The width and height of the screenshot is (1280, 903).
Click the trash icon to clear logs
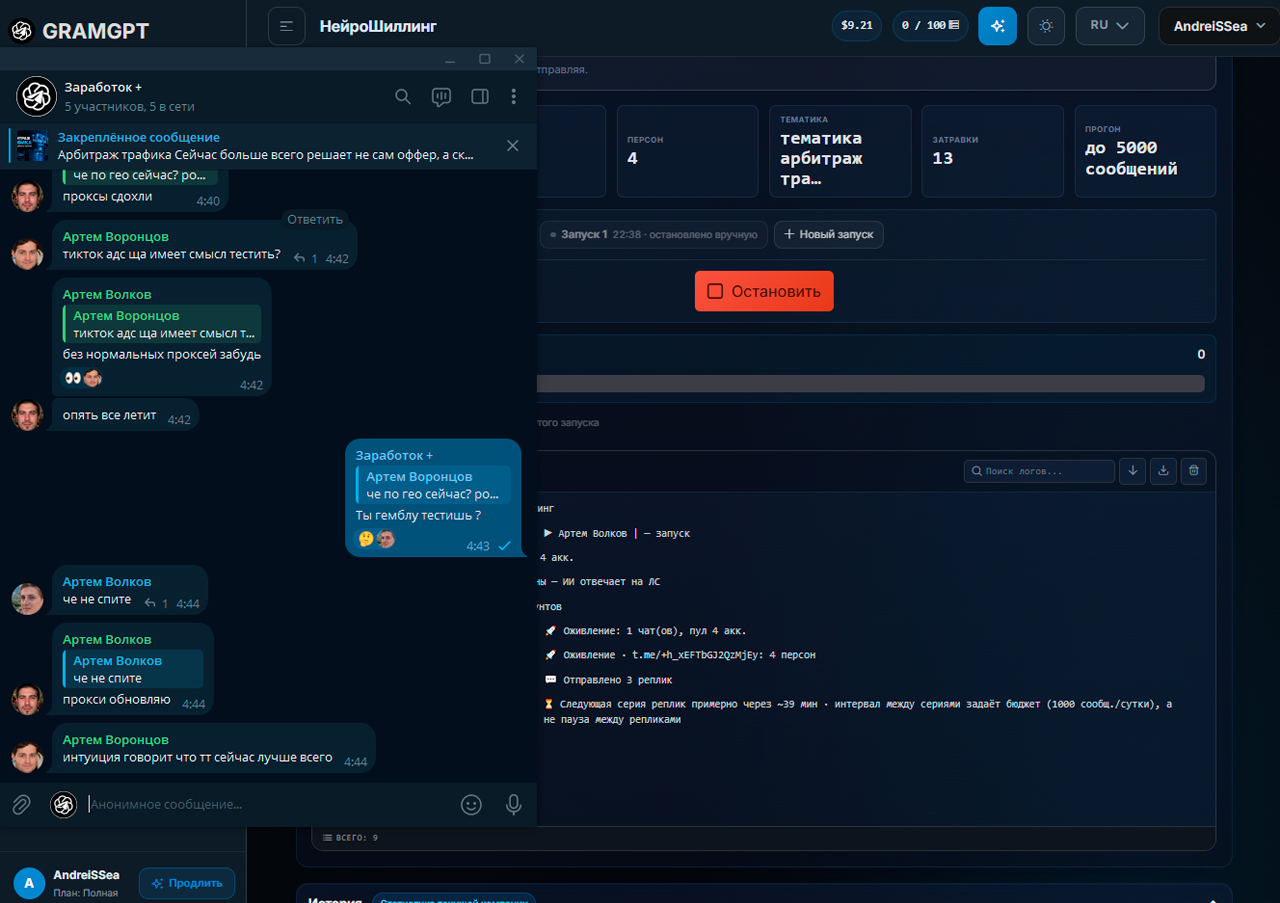click(1193, 471)
